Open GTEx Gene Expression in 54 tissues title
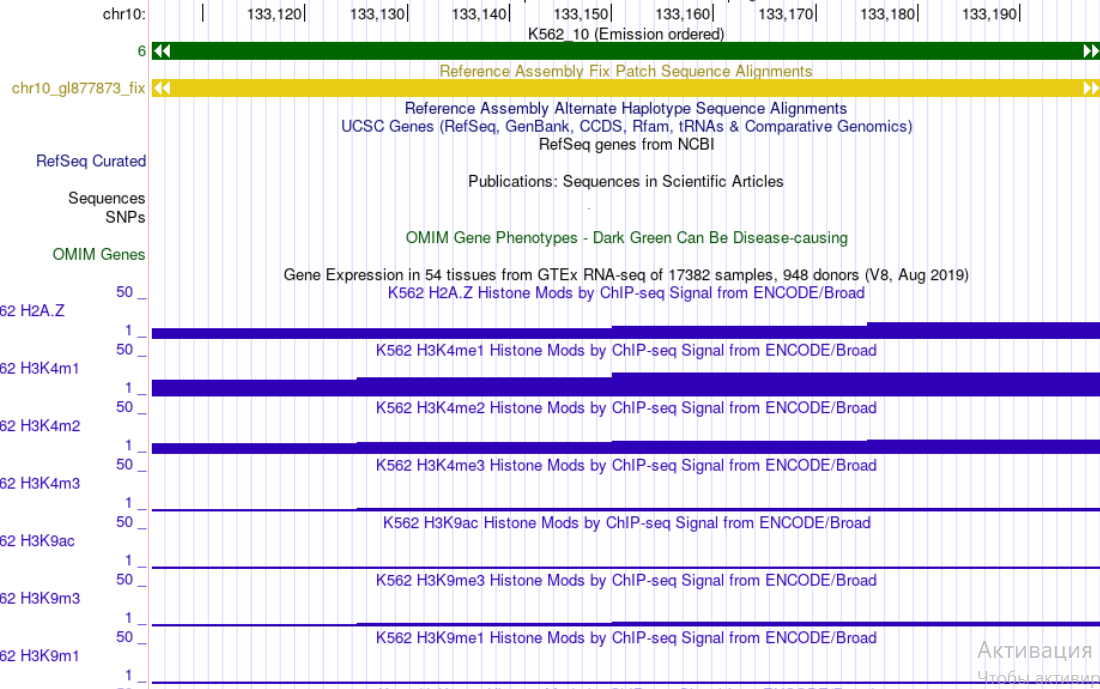The width and height of the screenshot is (1100, 689). coord(626,274)
